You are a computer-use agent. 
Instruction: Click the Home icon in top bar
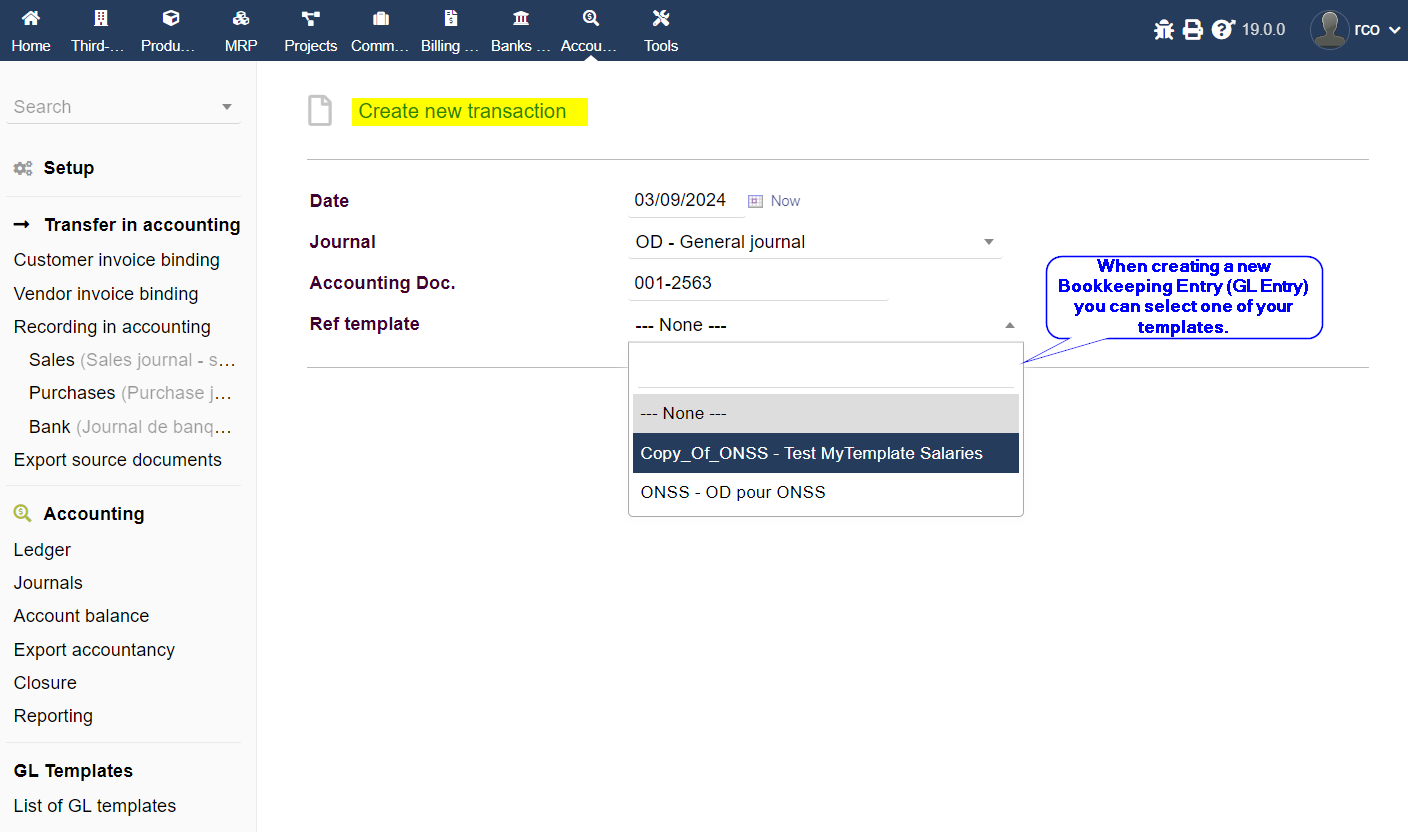pyautogui.click(x=30, y=19)
